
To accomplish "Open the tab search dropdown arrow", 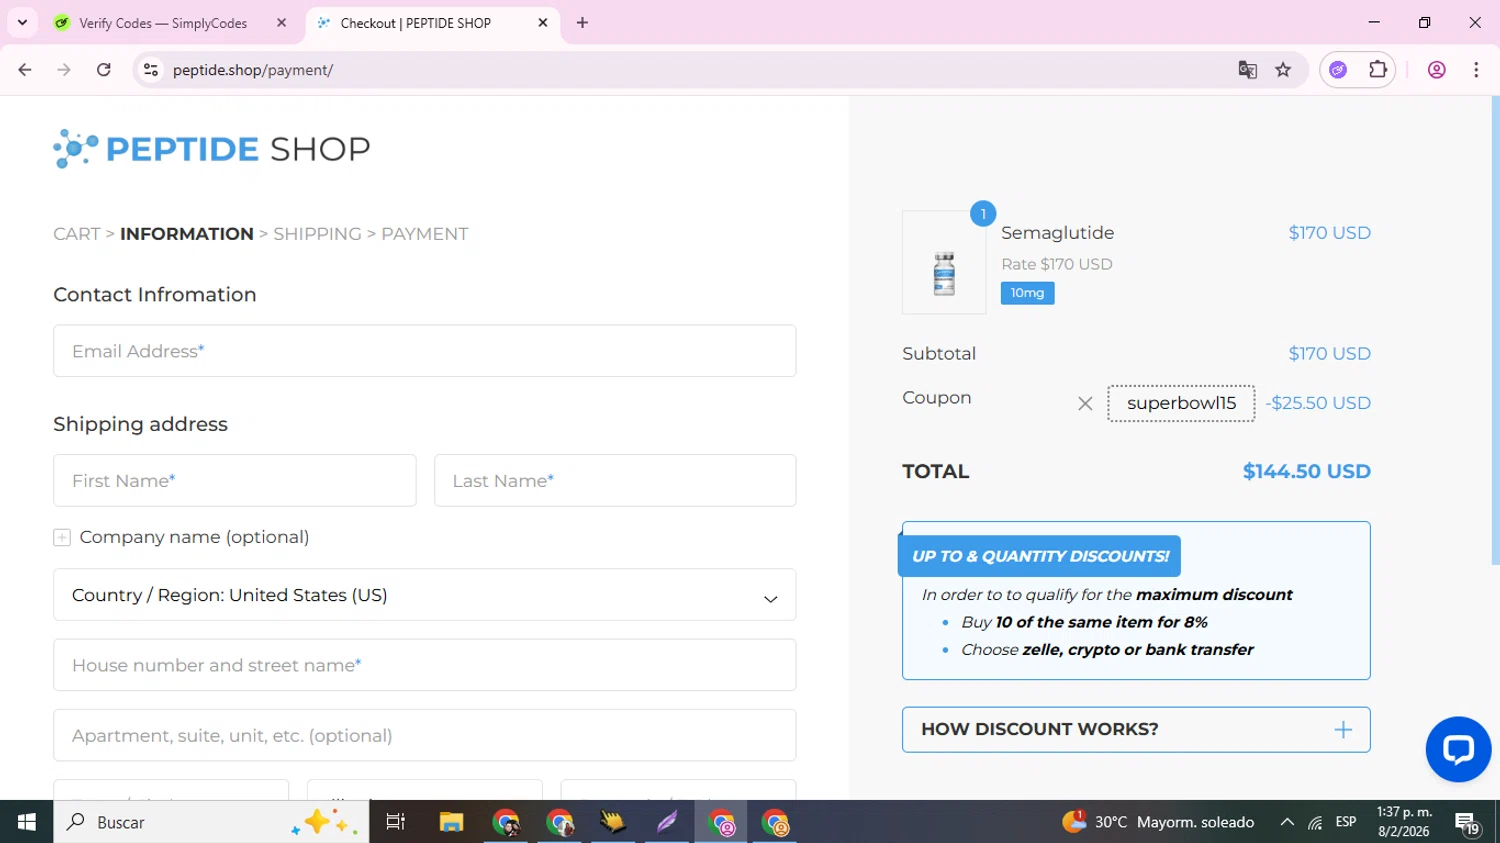I will coord(22,22).
